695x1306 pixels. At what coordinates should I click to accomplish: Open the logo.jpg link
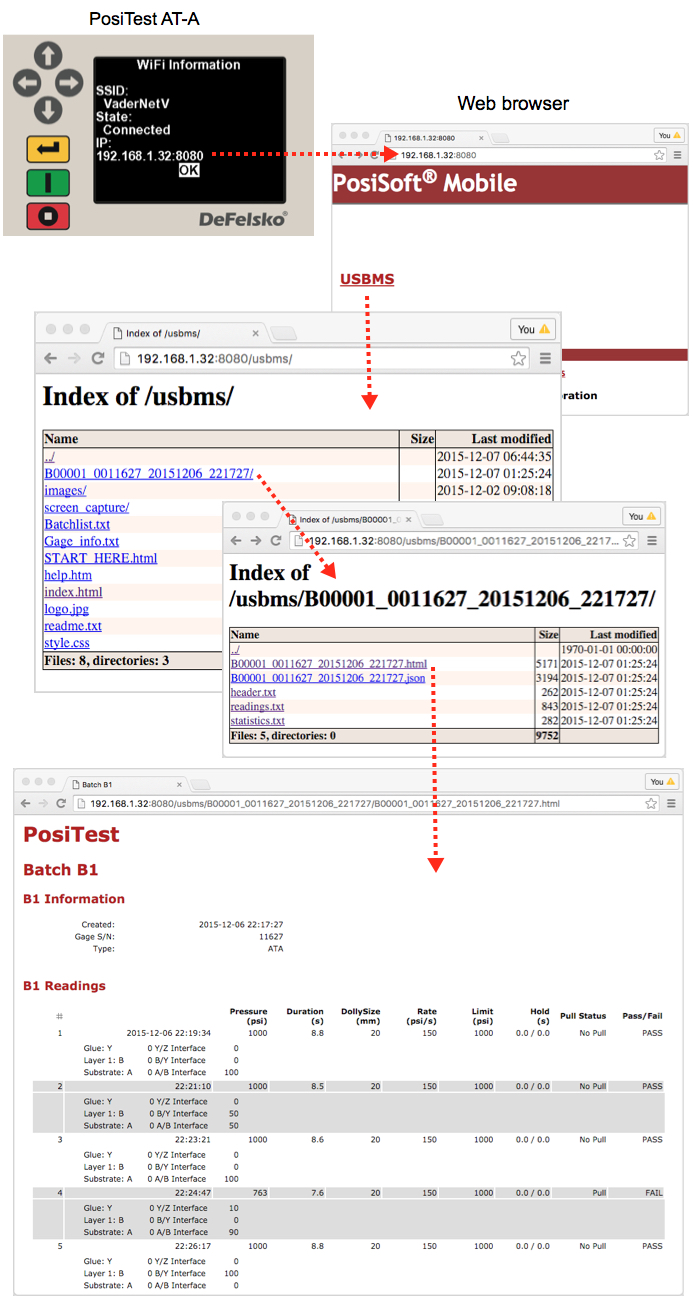coord(66,609)
